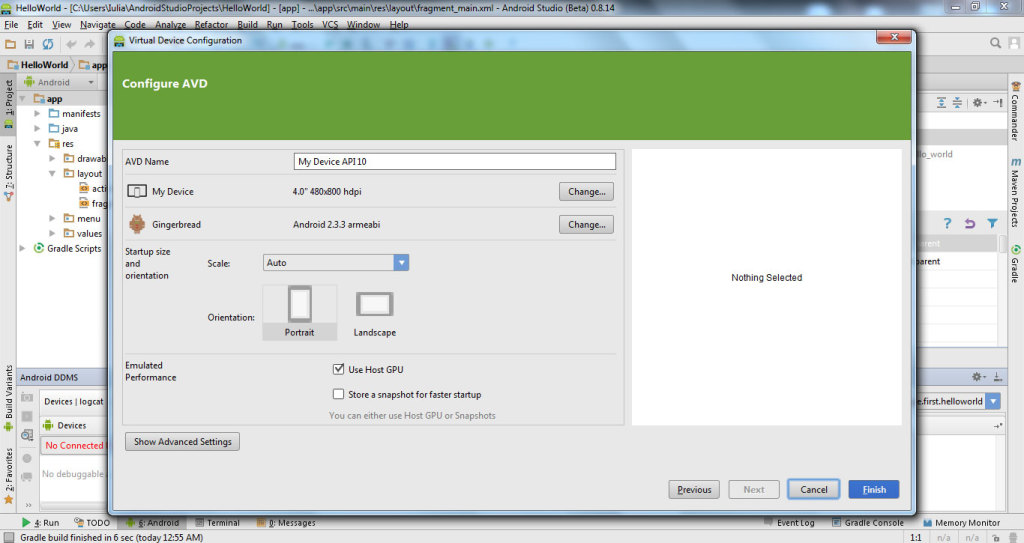Click Save All toolbar icon
The width and height of the screenshot is (1024, 543).
[x=29, y=44]
